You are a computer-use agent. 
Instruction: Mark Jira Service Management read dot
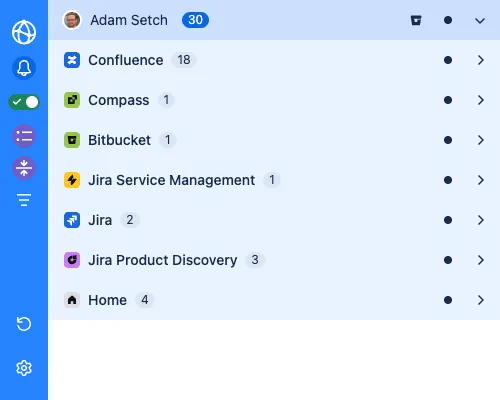coord(448,180)
